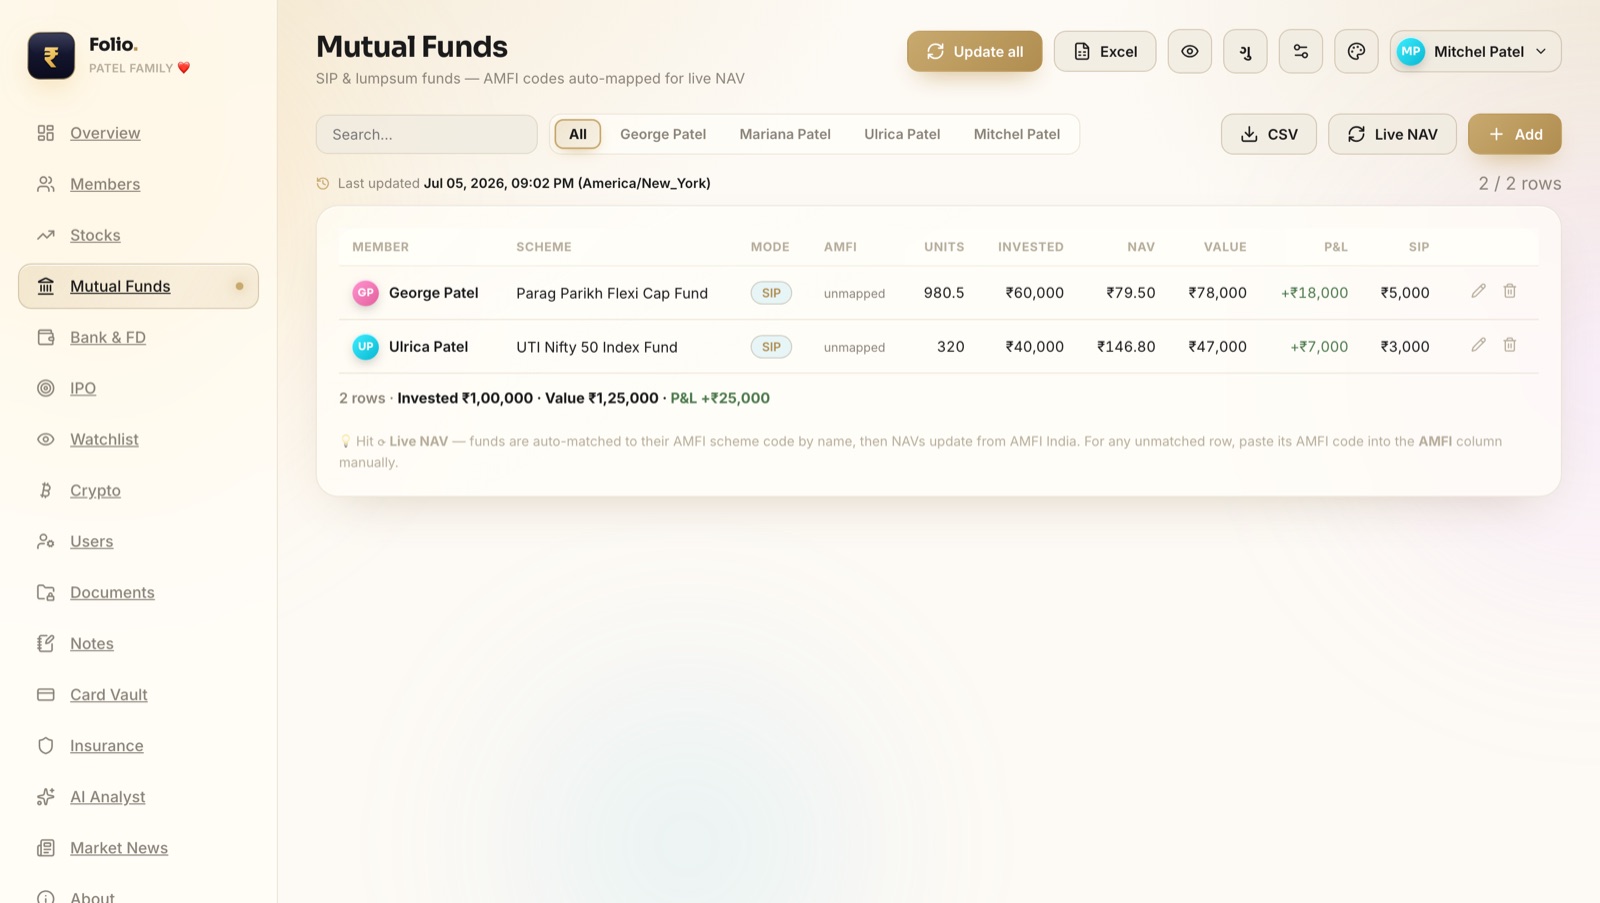Click the Add fund button

click(1514, 134)
